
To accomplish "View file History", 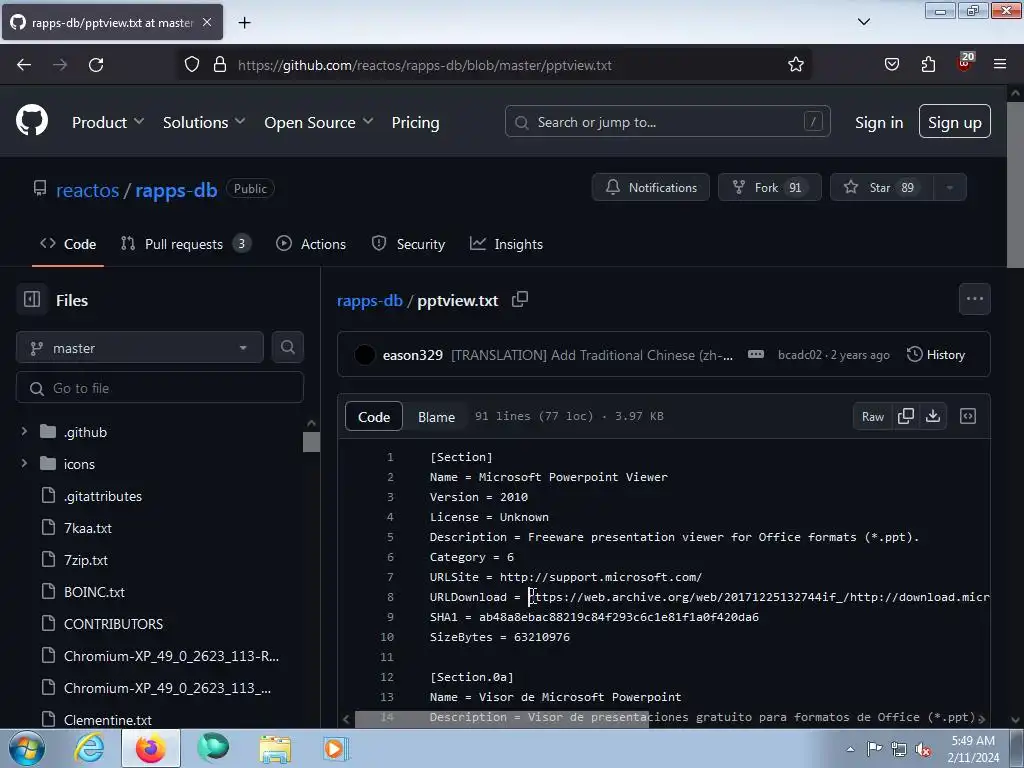I will pyautogui.click(x=935, y=355).
